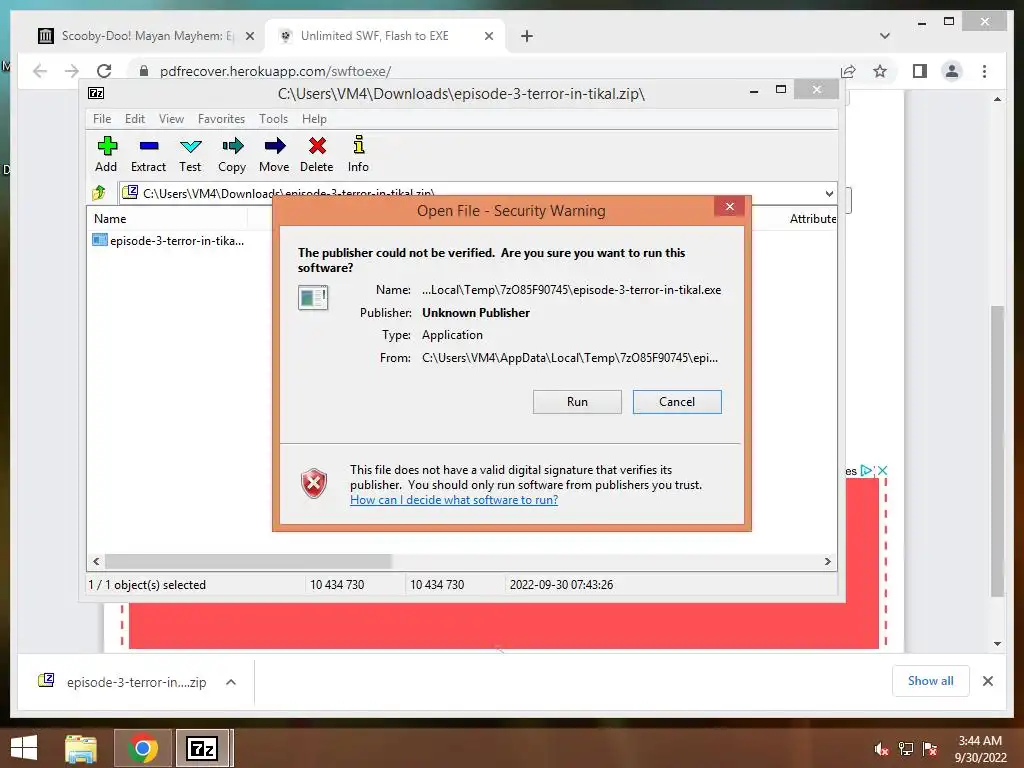1024x768 pixels.
Task: Open the Chrome profile icon
Action: [x=952, y=71]
